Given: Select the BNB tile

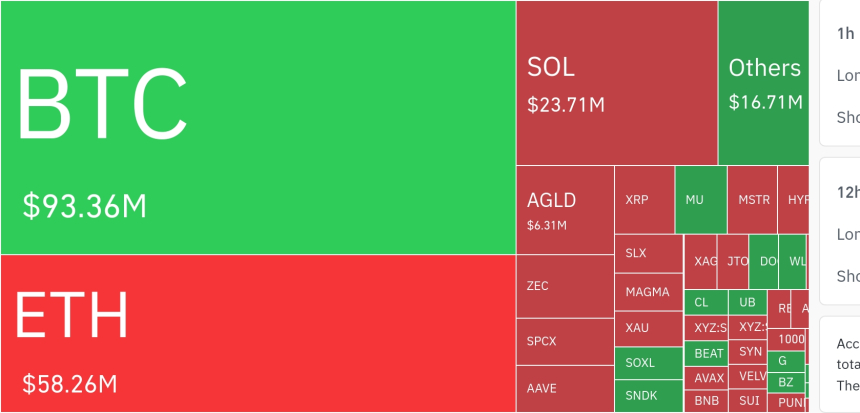Looking at the screenshot, I should coord(706,401).
